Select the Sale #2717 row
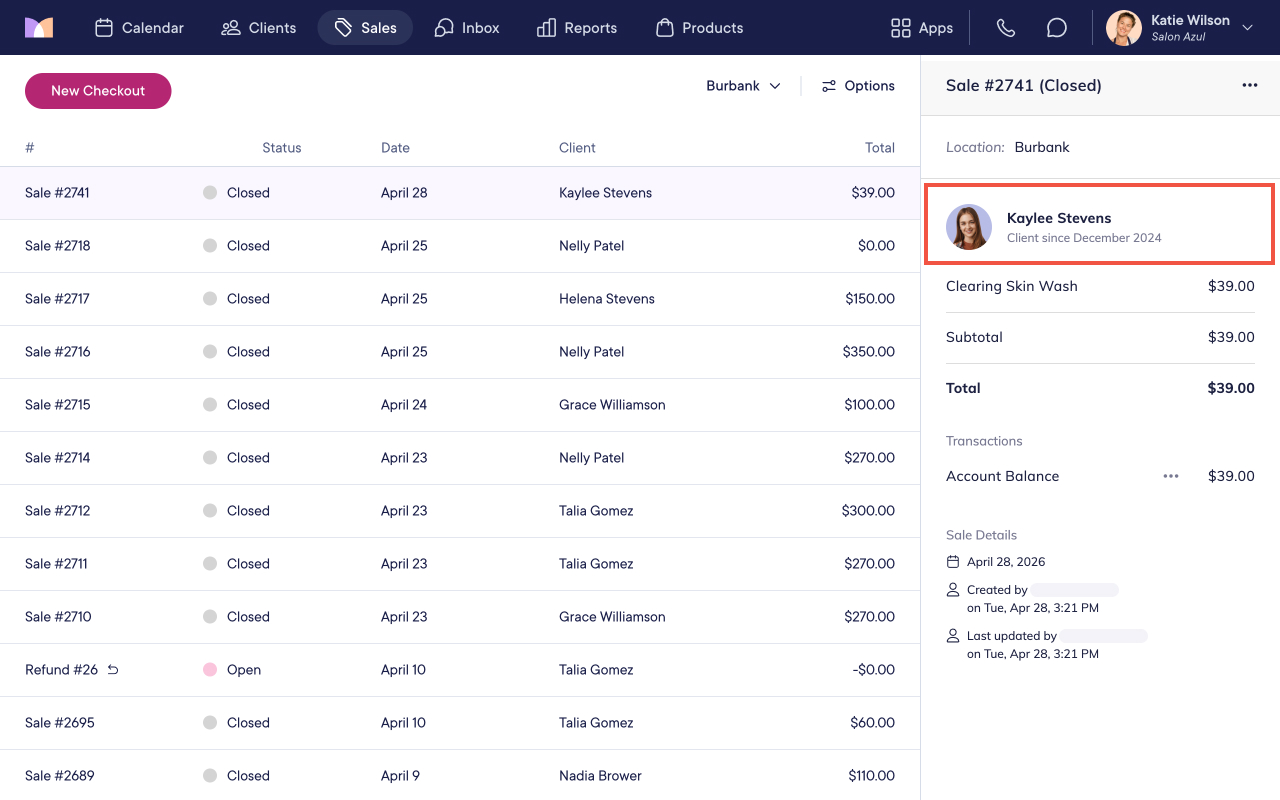The width and height of the screenshot is (1280, 800). [460, 299]
